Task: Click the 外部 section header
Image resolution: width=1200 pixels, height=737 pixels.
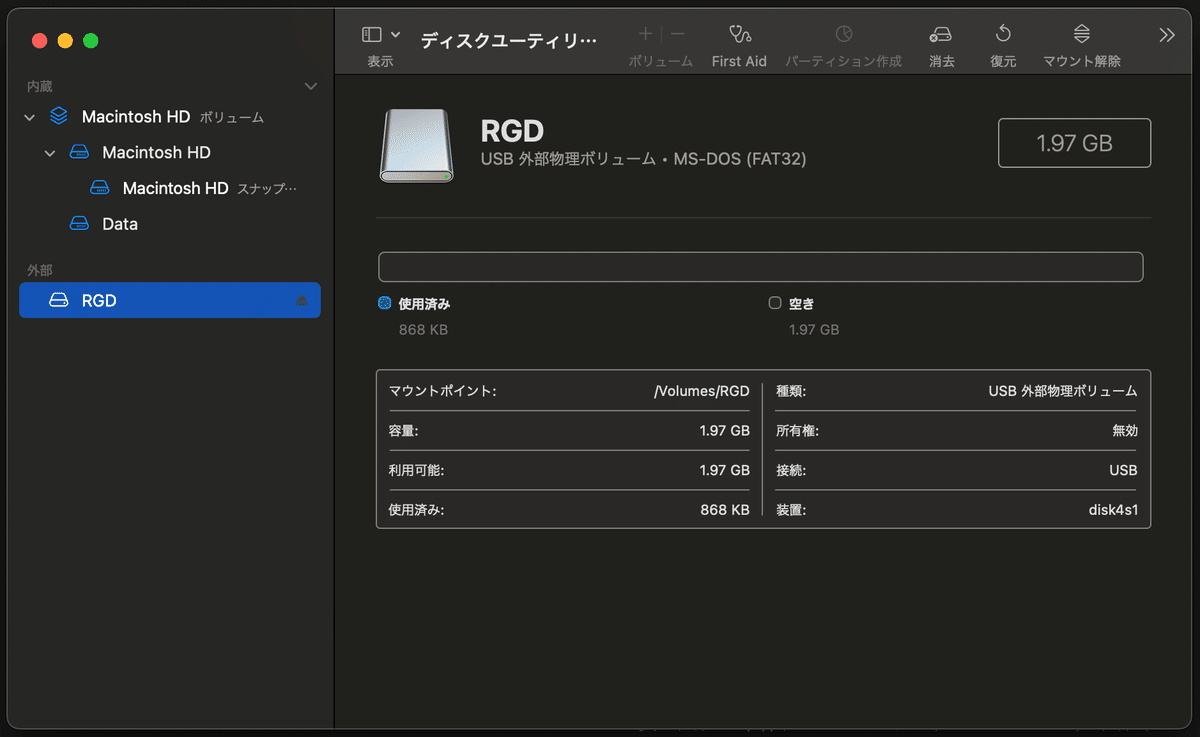Action: [x=40, y=271]
